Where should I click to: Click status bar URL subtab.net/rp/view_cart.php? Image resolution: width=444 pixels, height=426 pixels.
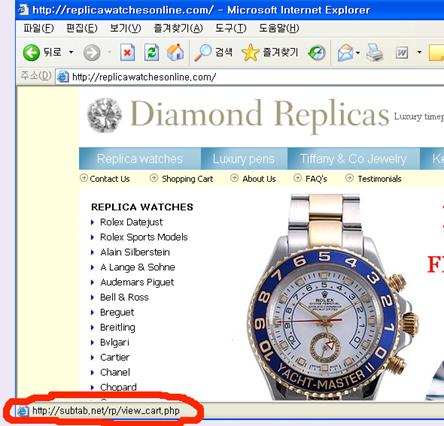(106, 411)
